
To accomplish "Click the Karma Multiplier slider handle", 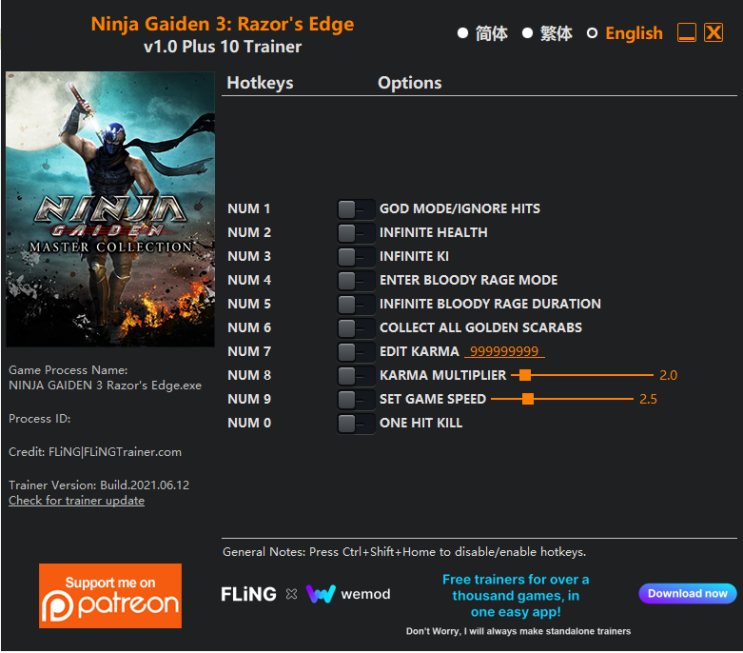I will (525, 375).
